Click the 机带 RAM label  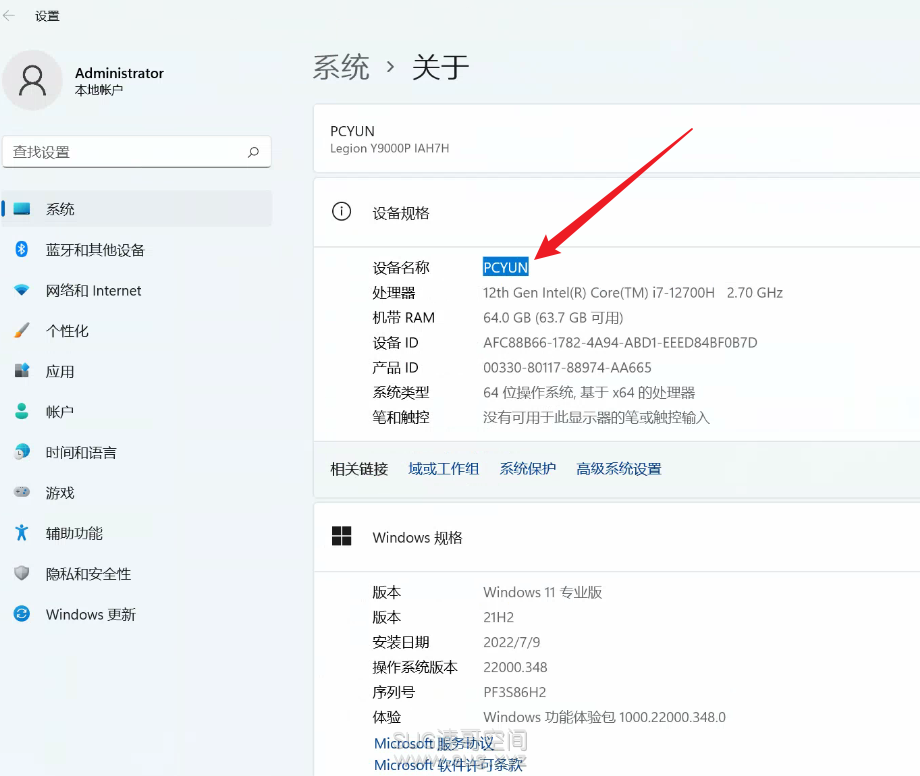(403, 317)
